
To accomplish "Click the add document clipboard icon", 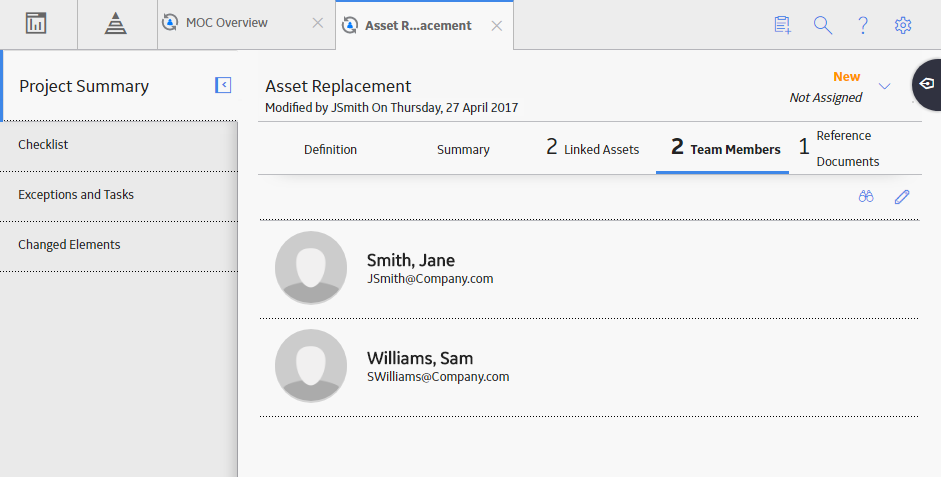I will 782,25.
